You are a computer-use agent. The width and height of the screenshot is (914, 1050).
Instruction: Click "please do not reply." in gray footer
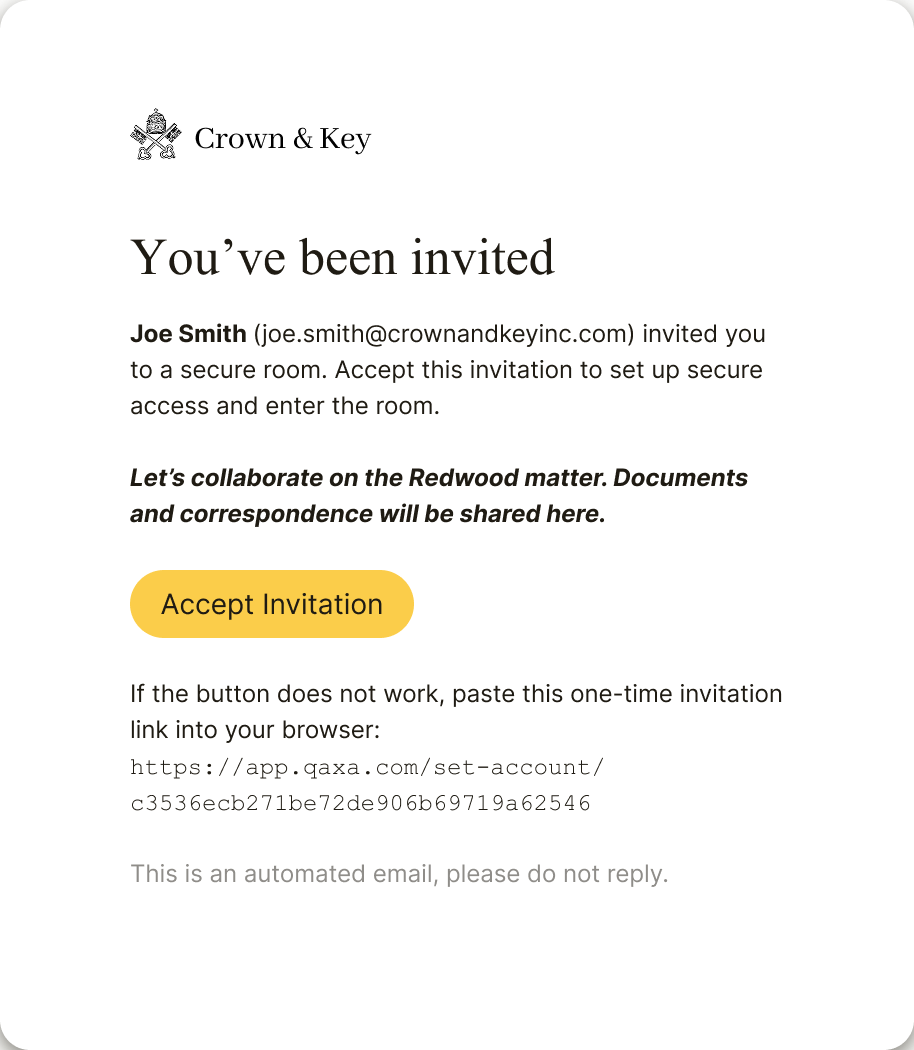click(557, 874)
